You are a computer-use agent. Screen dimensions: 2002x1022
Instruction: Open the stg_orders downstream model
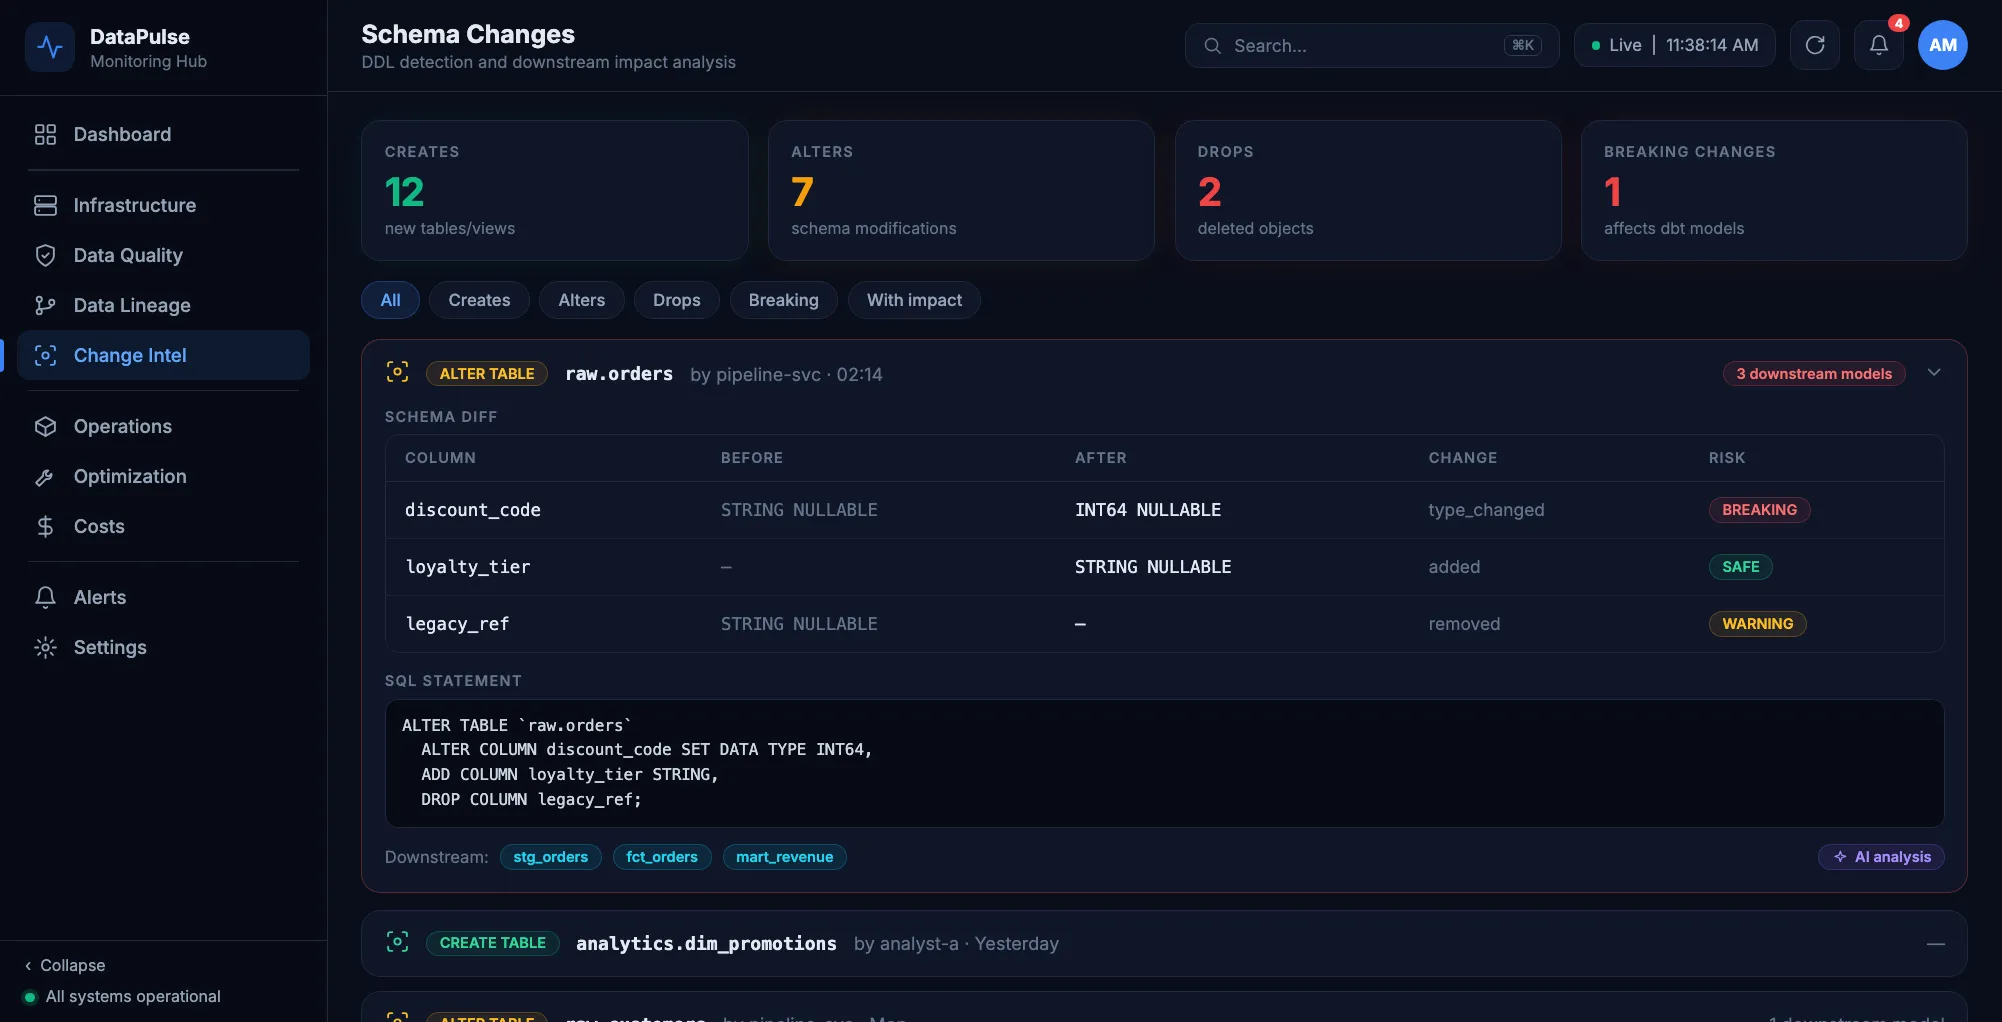tap(550, 857)
